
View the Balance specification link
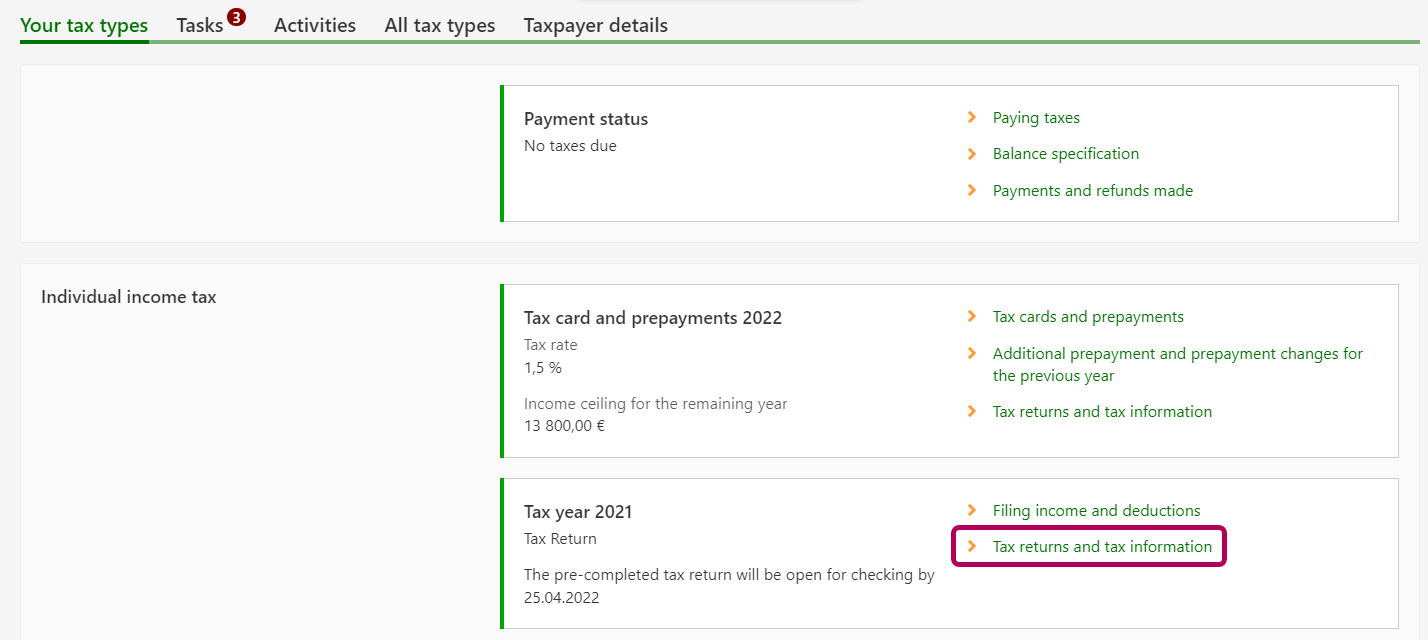(x=1066, y=154)
